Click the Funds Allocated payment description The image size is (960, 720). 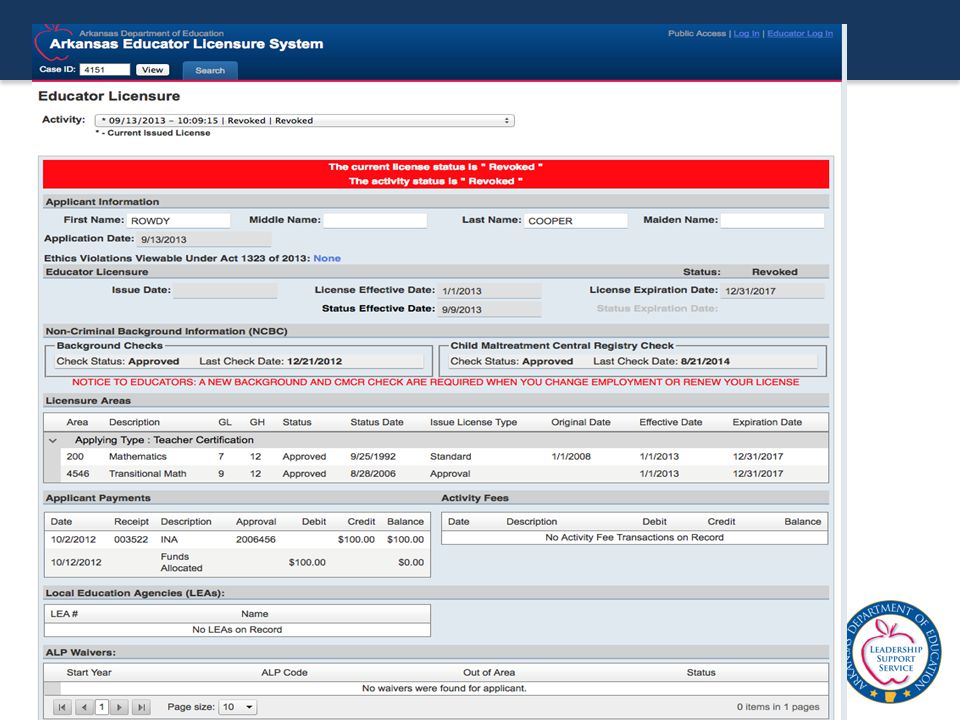point(181,562)
